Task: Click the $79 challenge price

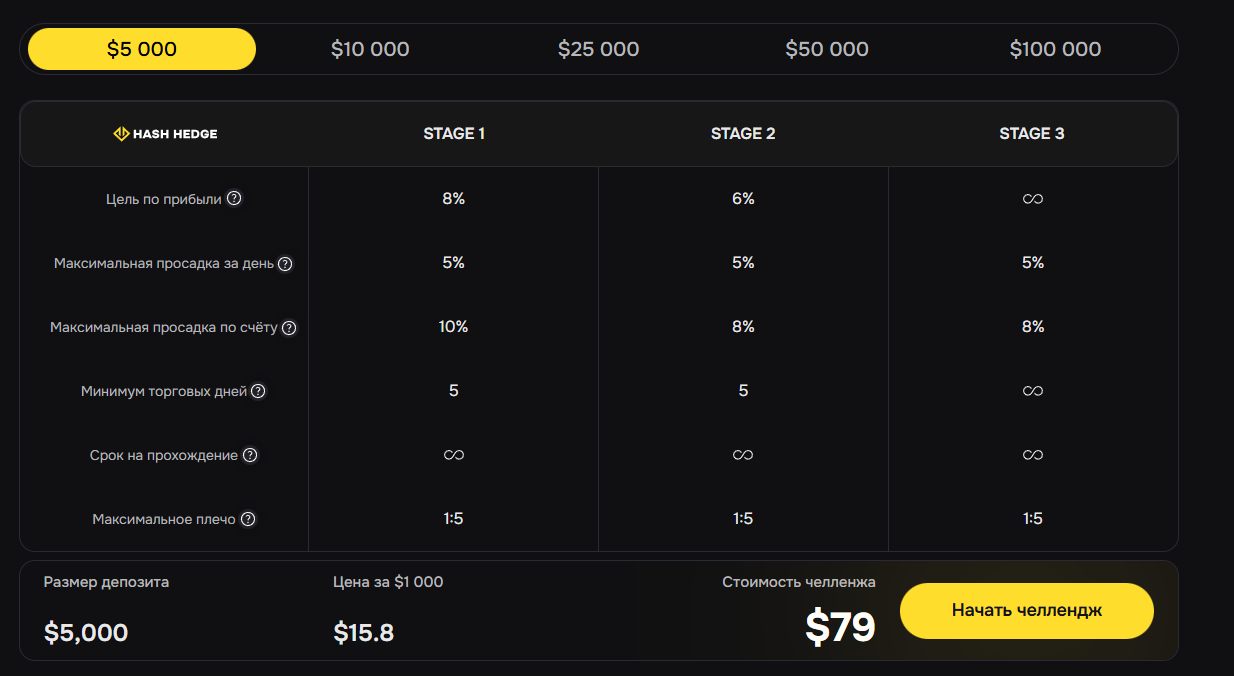Action: [x=840, y=626]
